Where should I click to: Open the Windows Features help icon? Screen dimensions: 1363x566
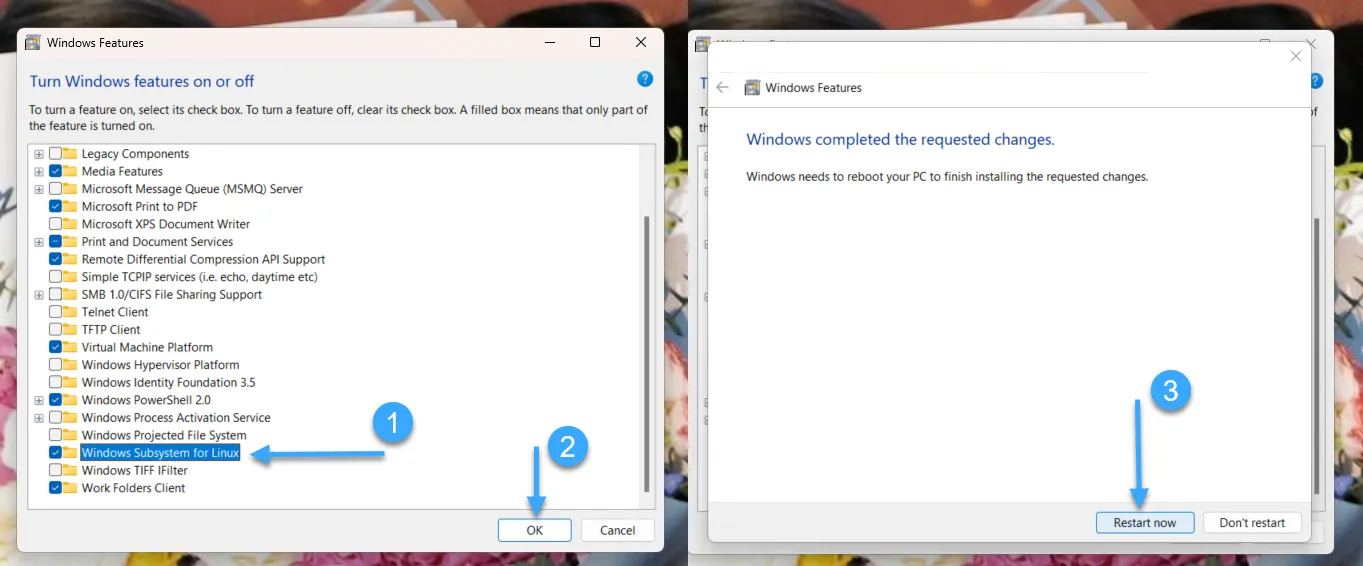(x=645, y=79)
